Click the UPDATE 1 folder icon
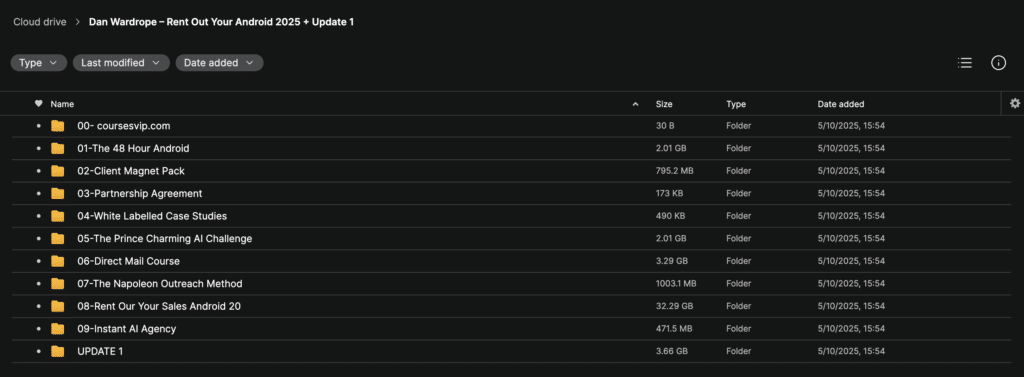The height and width of the screenshot is (377, 1024). coord(57,352)
